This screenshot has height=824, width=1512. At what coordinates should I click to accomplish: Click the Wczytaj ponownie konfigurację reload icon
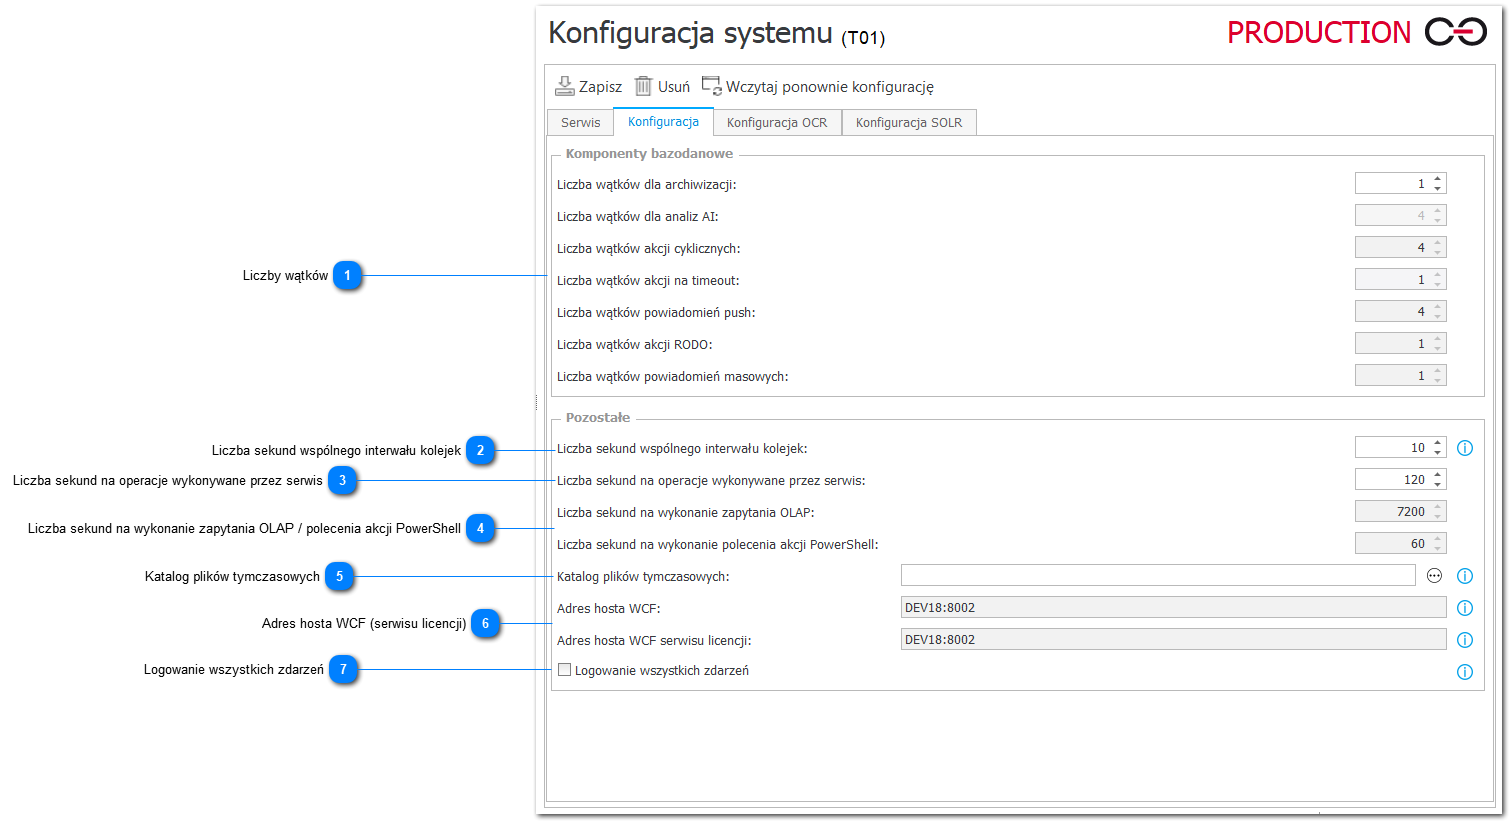tap(711, 86)
